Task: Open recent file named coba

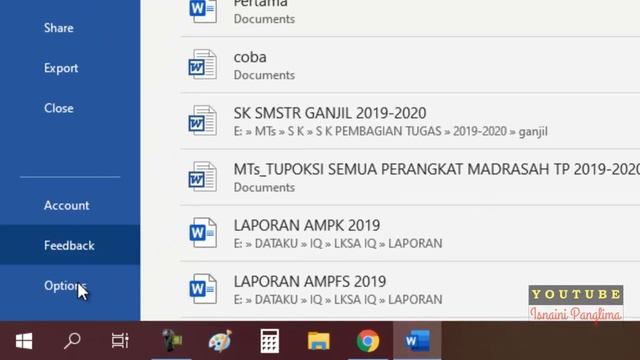Action: [x=250, y=57]
